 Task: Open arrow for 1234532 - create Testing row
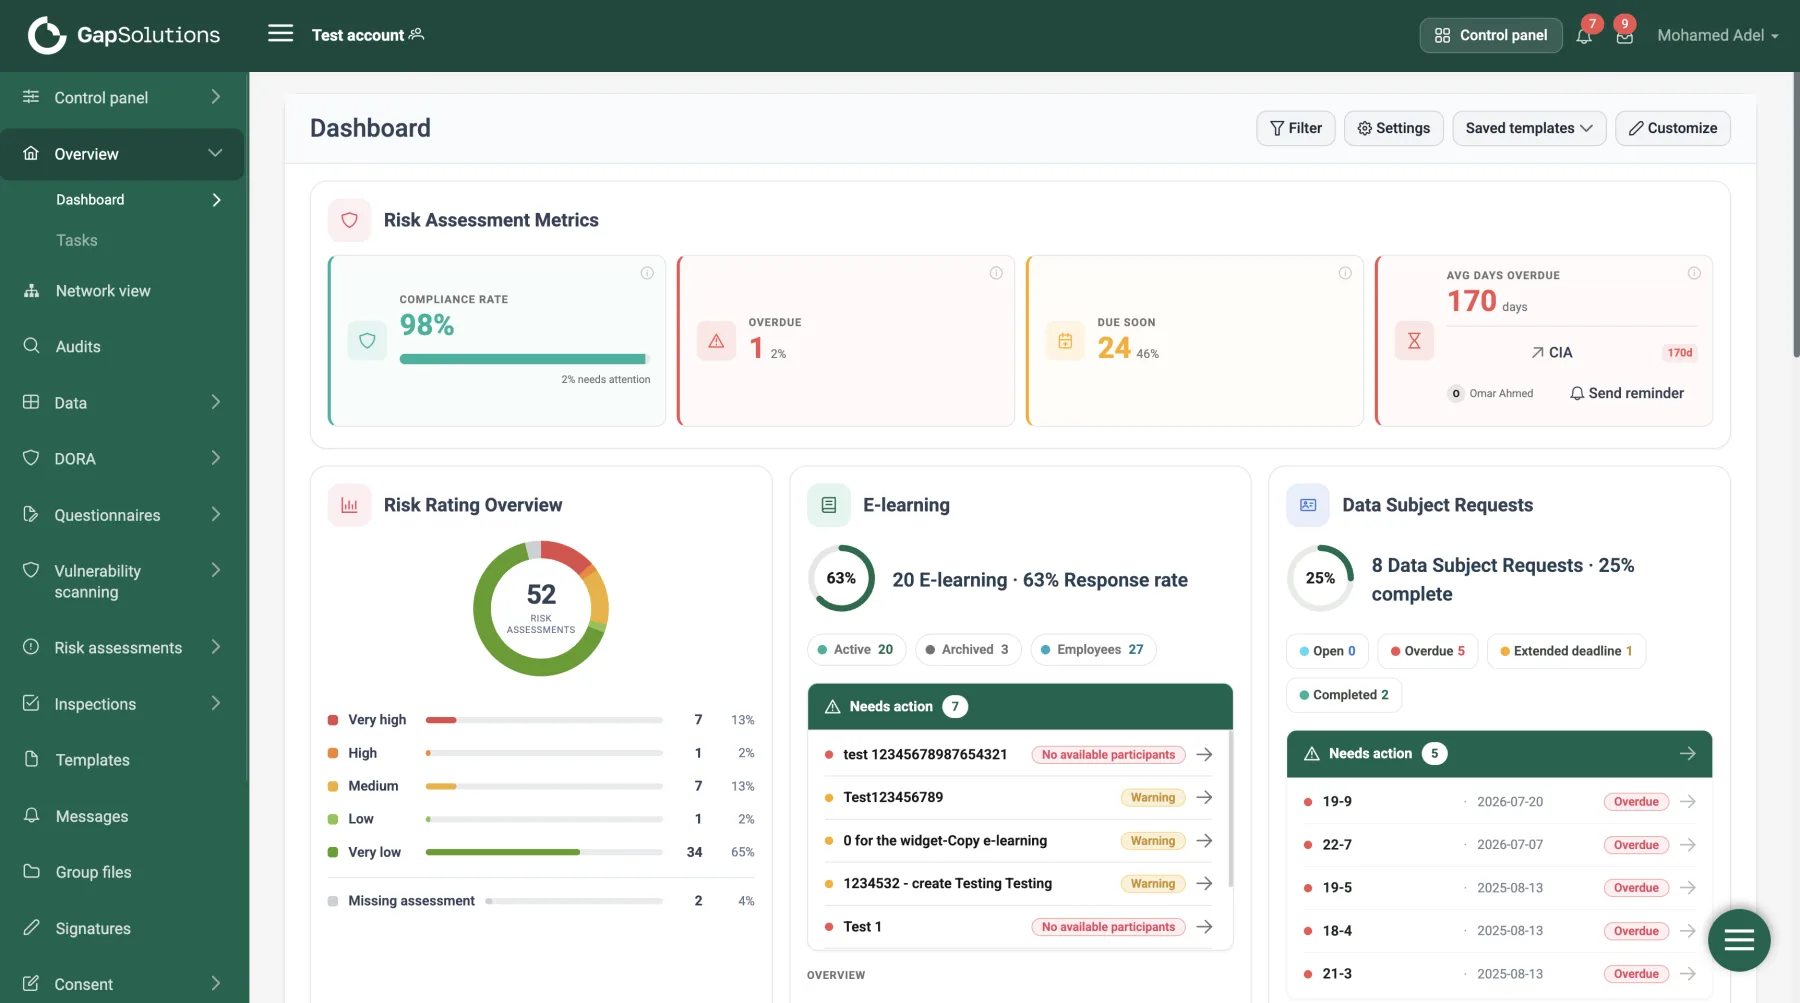pos(1204,884)
